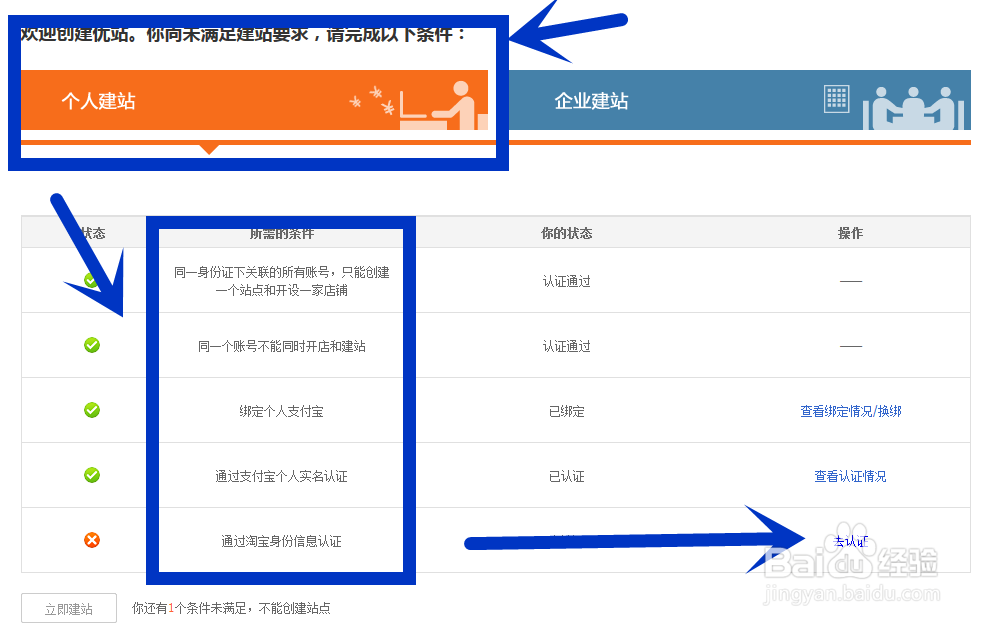Click the red cross icon beside 通过淘宝身份信息认证

tap(92, 540)
